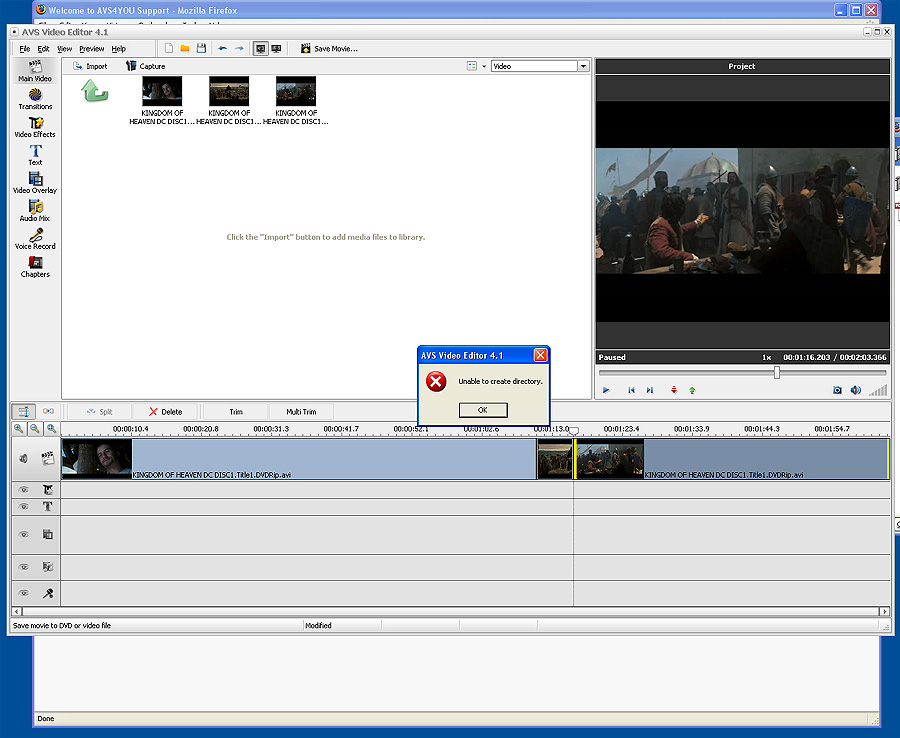Expand the library view options arrow
Viewport: 900px width, 738px height.
484,66
